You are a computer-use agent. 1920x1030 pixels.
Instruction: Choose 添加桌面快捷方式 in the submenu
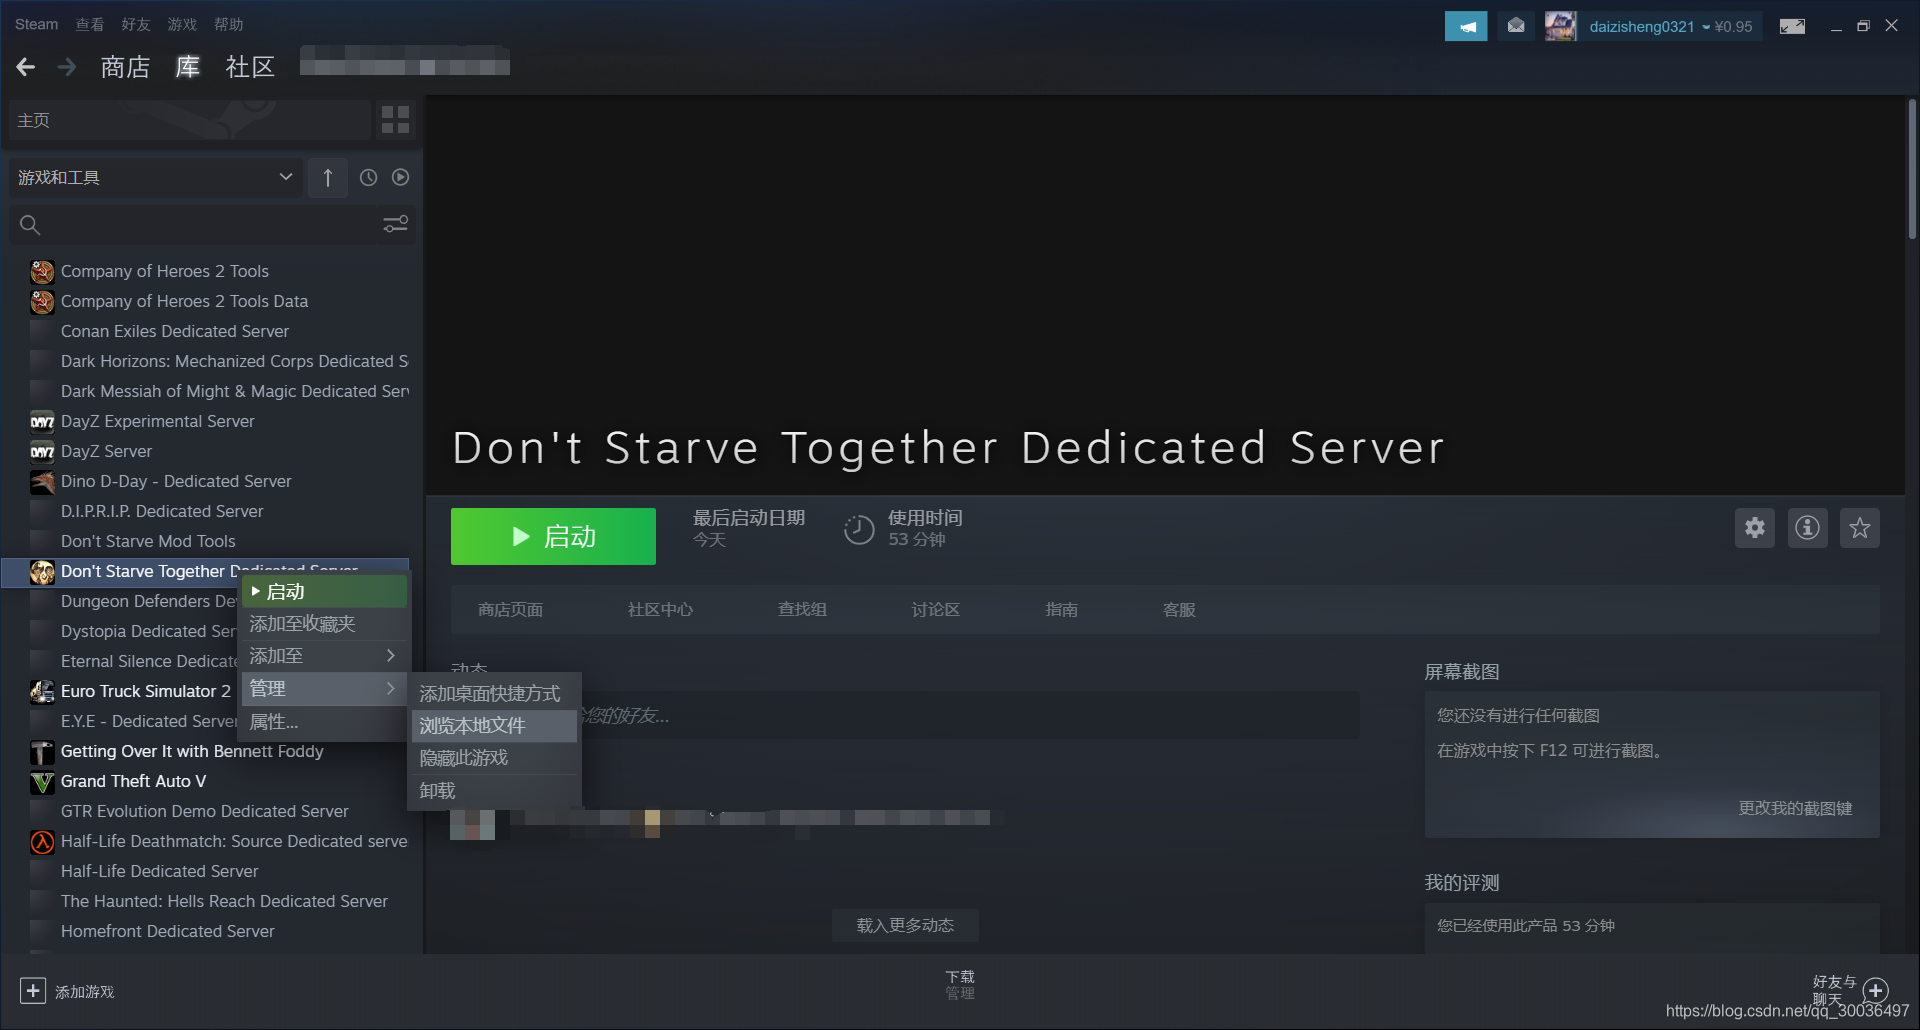494,694
